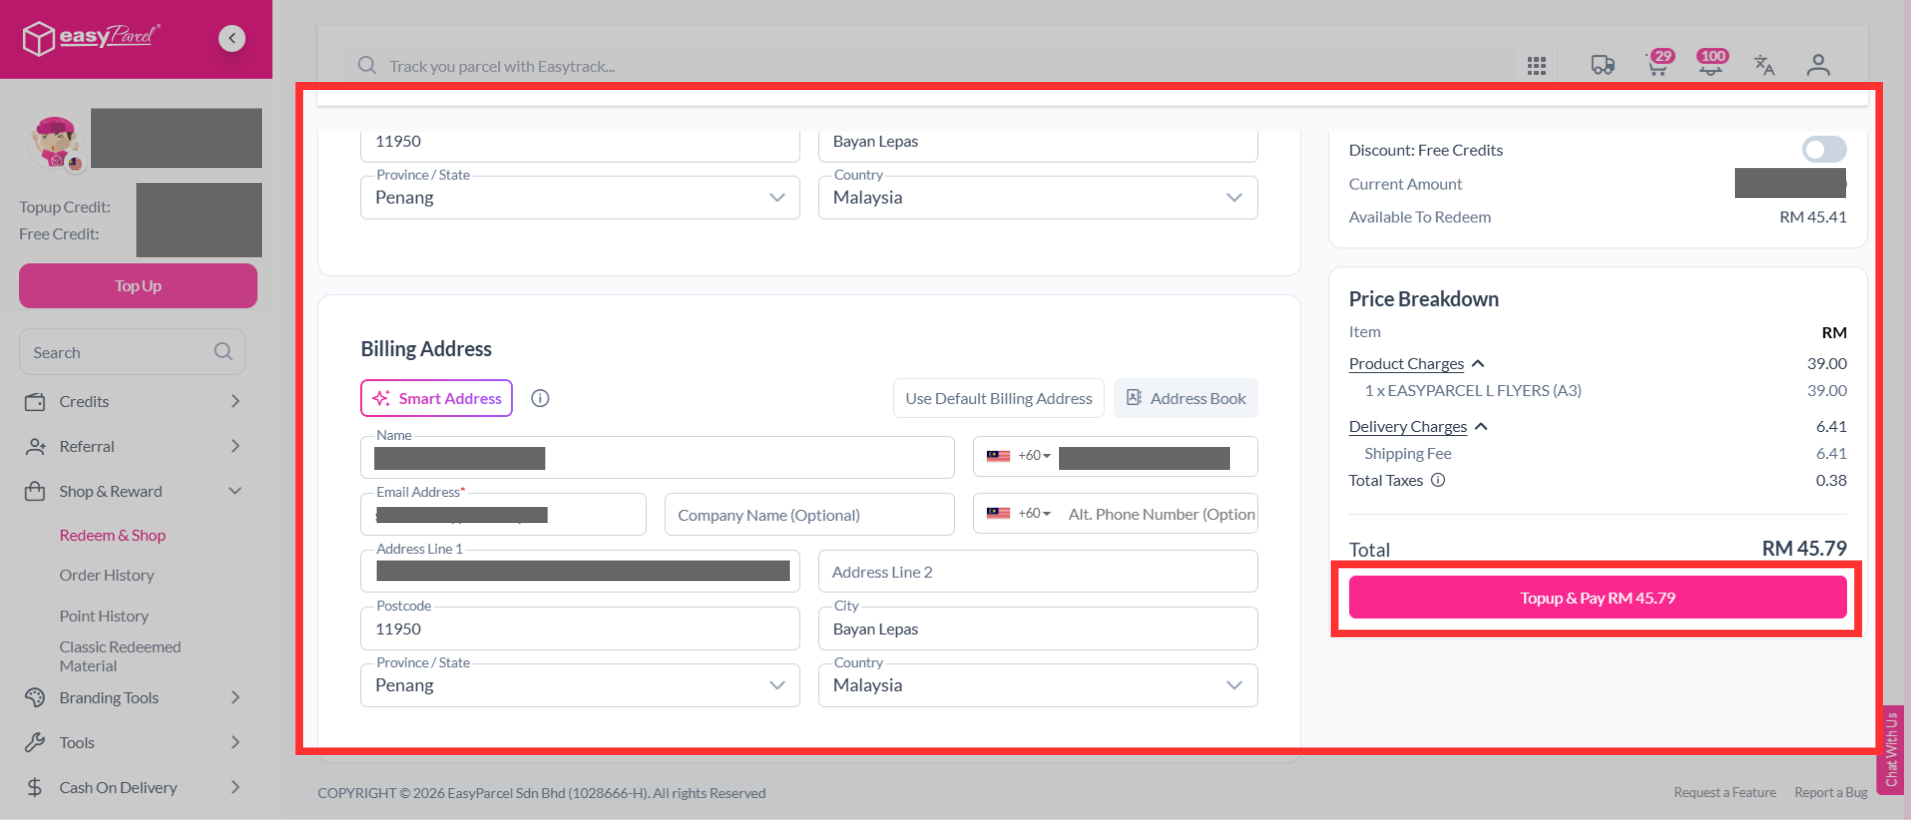This screenshot has width=1911, height=820.
Task: Click the billing City field
Action: click(x=1038, y=629)
